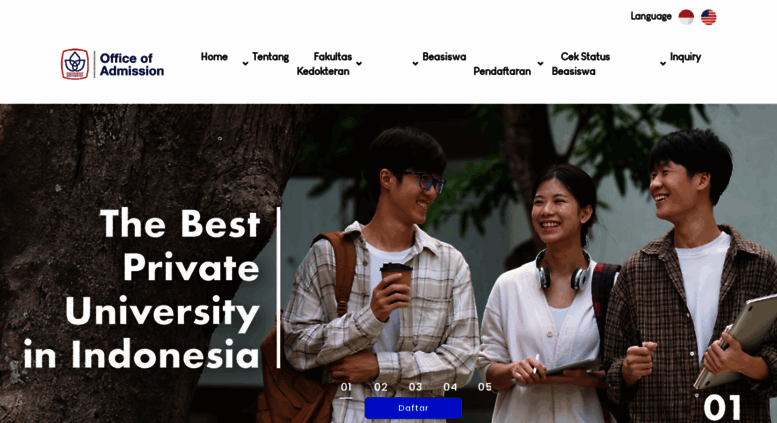Screen dimensions: 777x423
Task: Select slide indicator 05
Action: pyautogui.click(x=485, y=387)
